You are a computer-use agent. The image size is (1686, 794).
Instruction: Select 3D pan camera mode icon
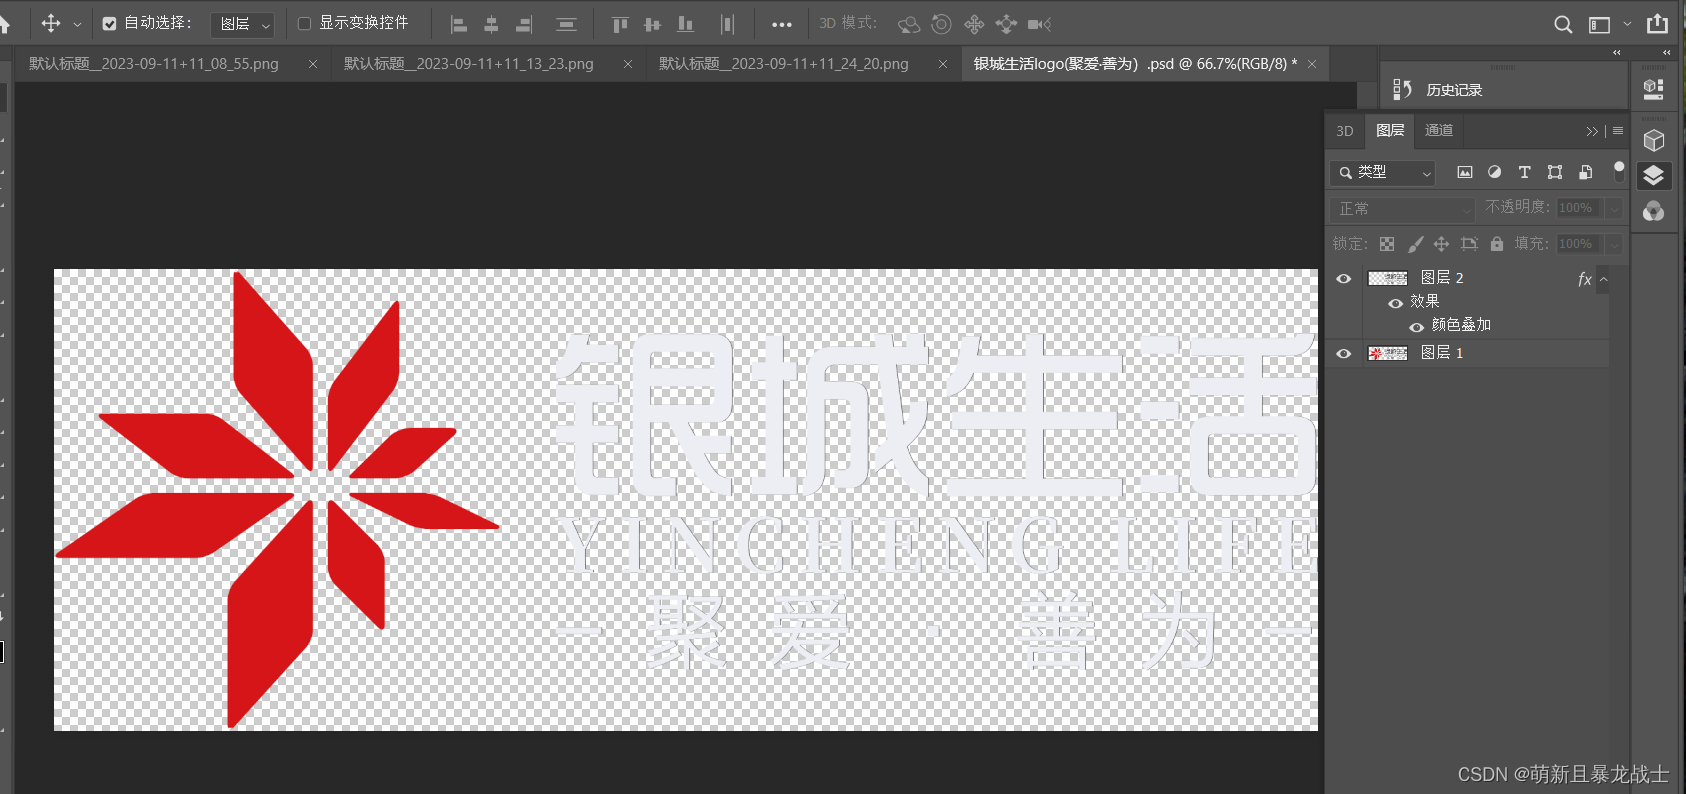(974, 24)
